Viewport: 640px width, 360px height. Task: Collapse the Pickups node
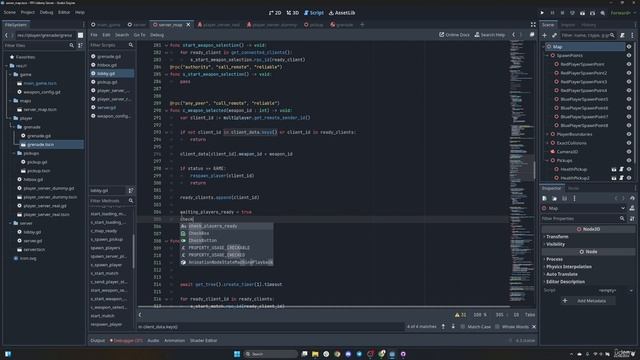click(x=547, y=160)
